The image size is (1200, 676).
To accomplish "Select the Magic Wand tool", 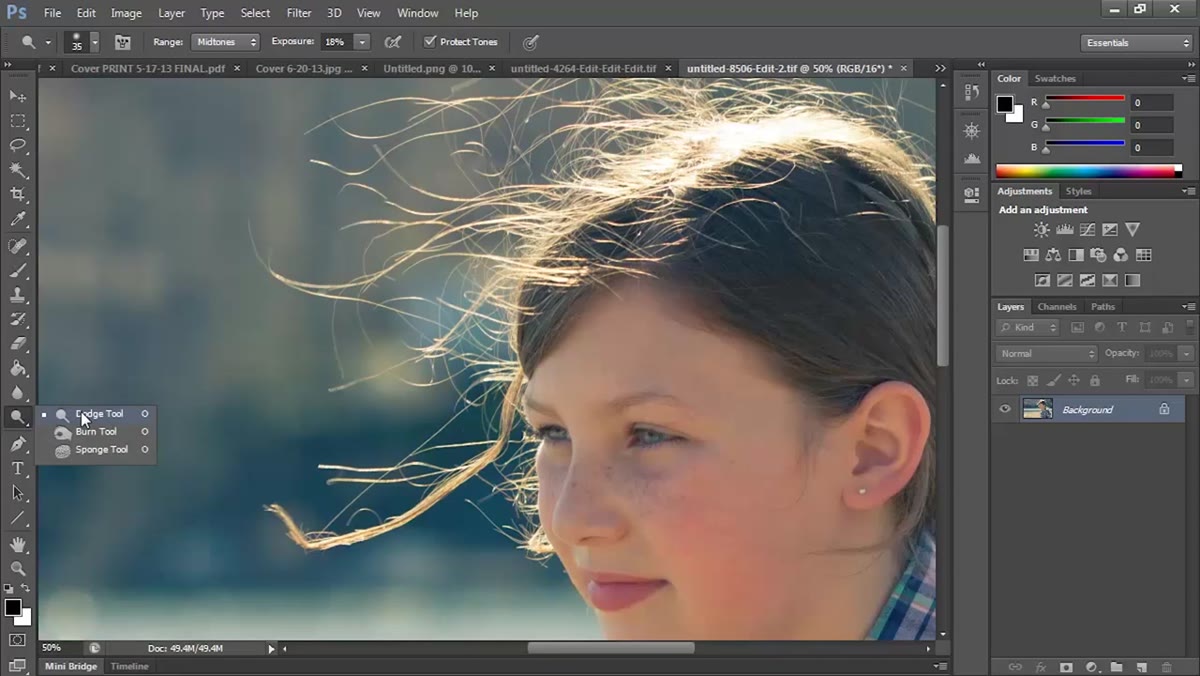I will coord(18,171).
